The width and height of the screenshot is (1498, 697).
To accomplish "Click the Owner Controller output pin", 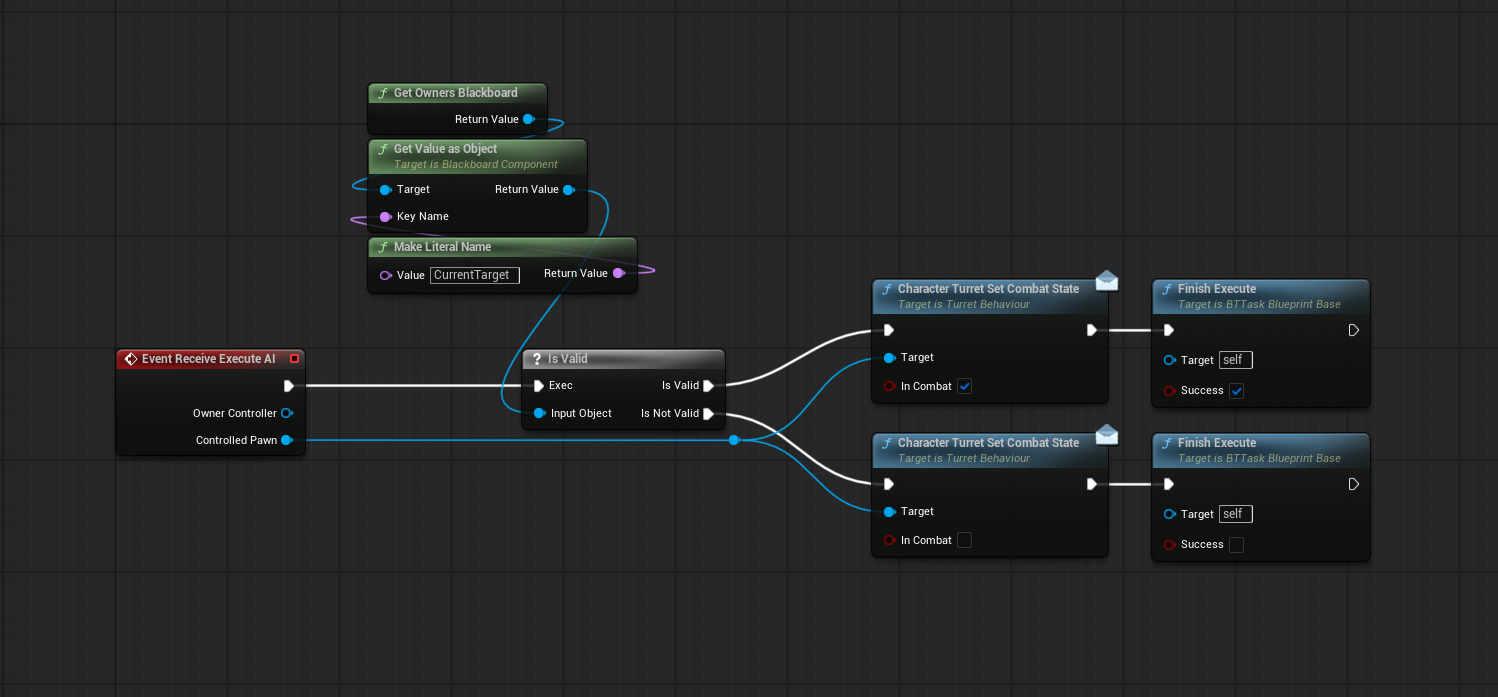I will click(x=286, y=413).
